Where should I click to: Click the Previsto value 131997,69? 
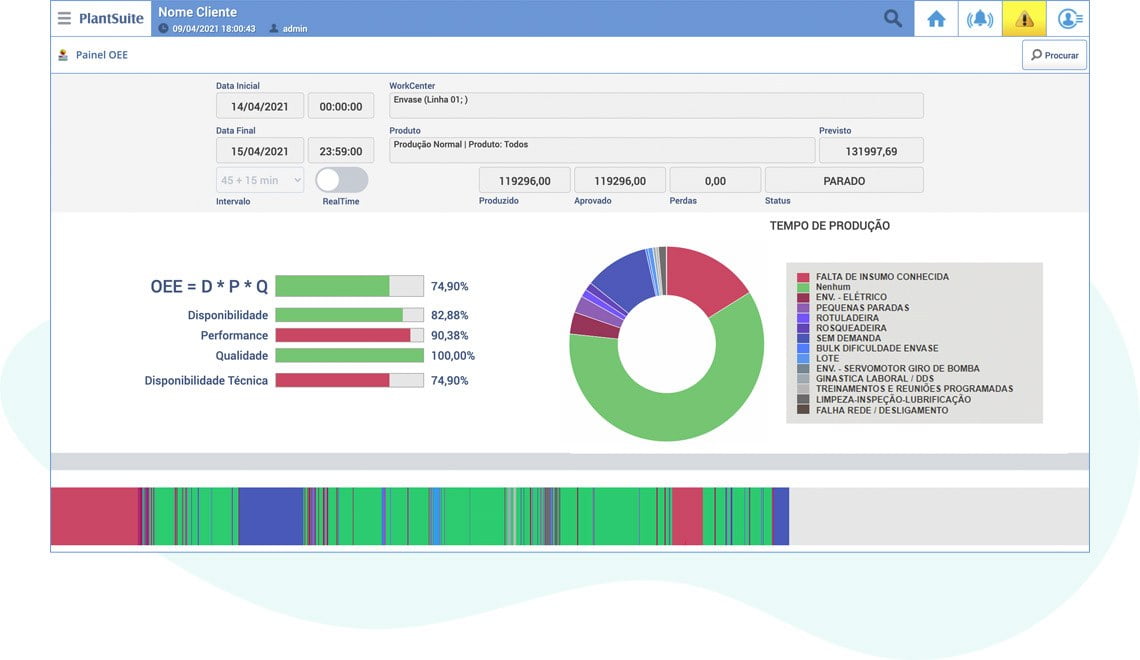pyautogui.click(x=871, y=151)
